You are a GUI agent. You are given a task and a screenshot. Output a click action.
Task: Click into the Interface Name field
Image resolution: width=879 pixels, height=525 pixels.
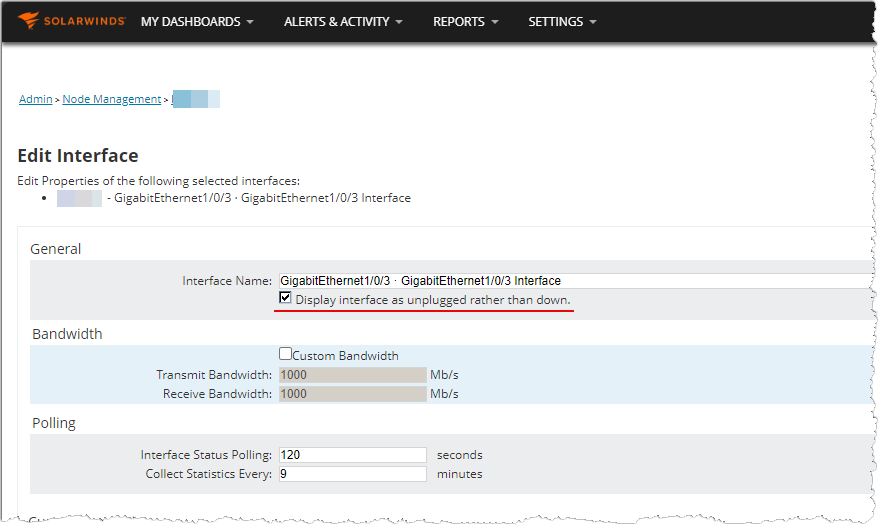(576, 281)
